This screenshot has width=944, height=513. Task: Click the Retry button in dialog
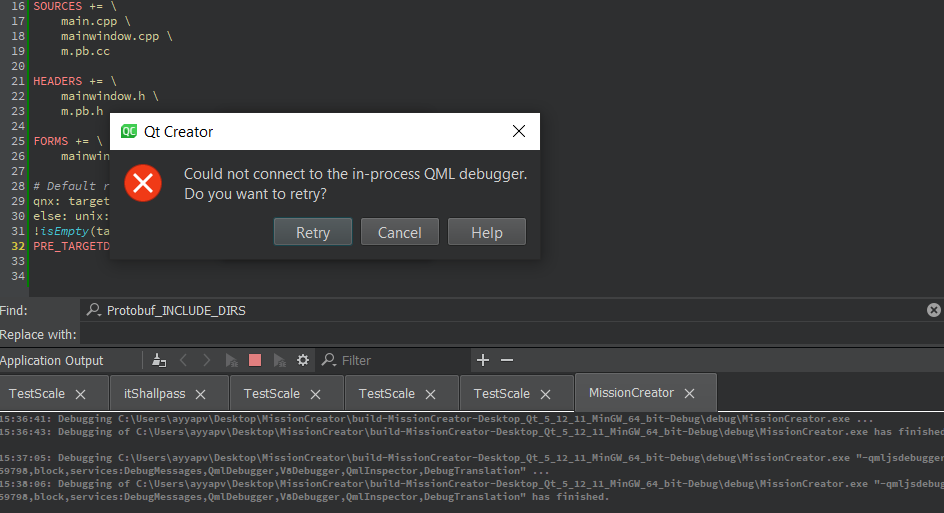[313, 232]
